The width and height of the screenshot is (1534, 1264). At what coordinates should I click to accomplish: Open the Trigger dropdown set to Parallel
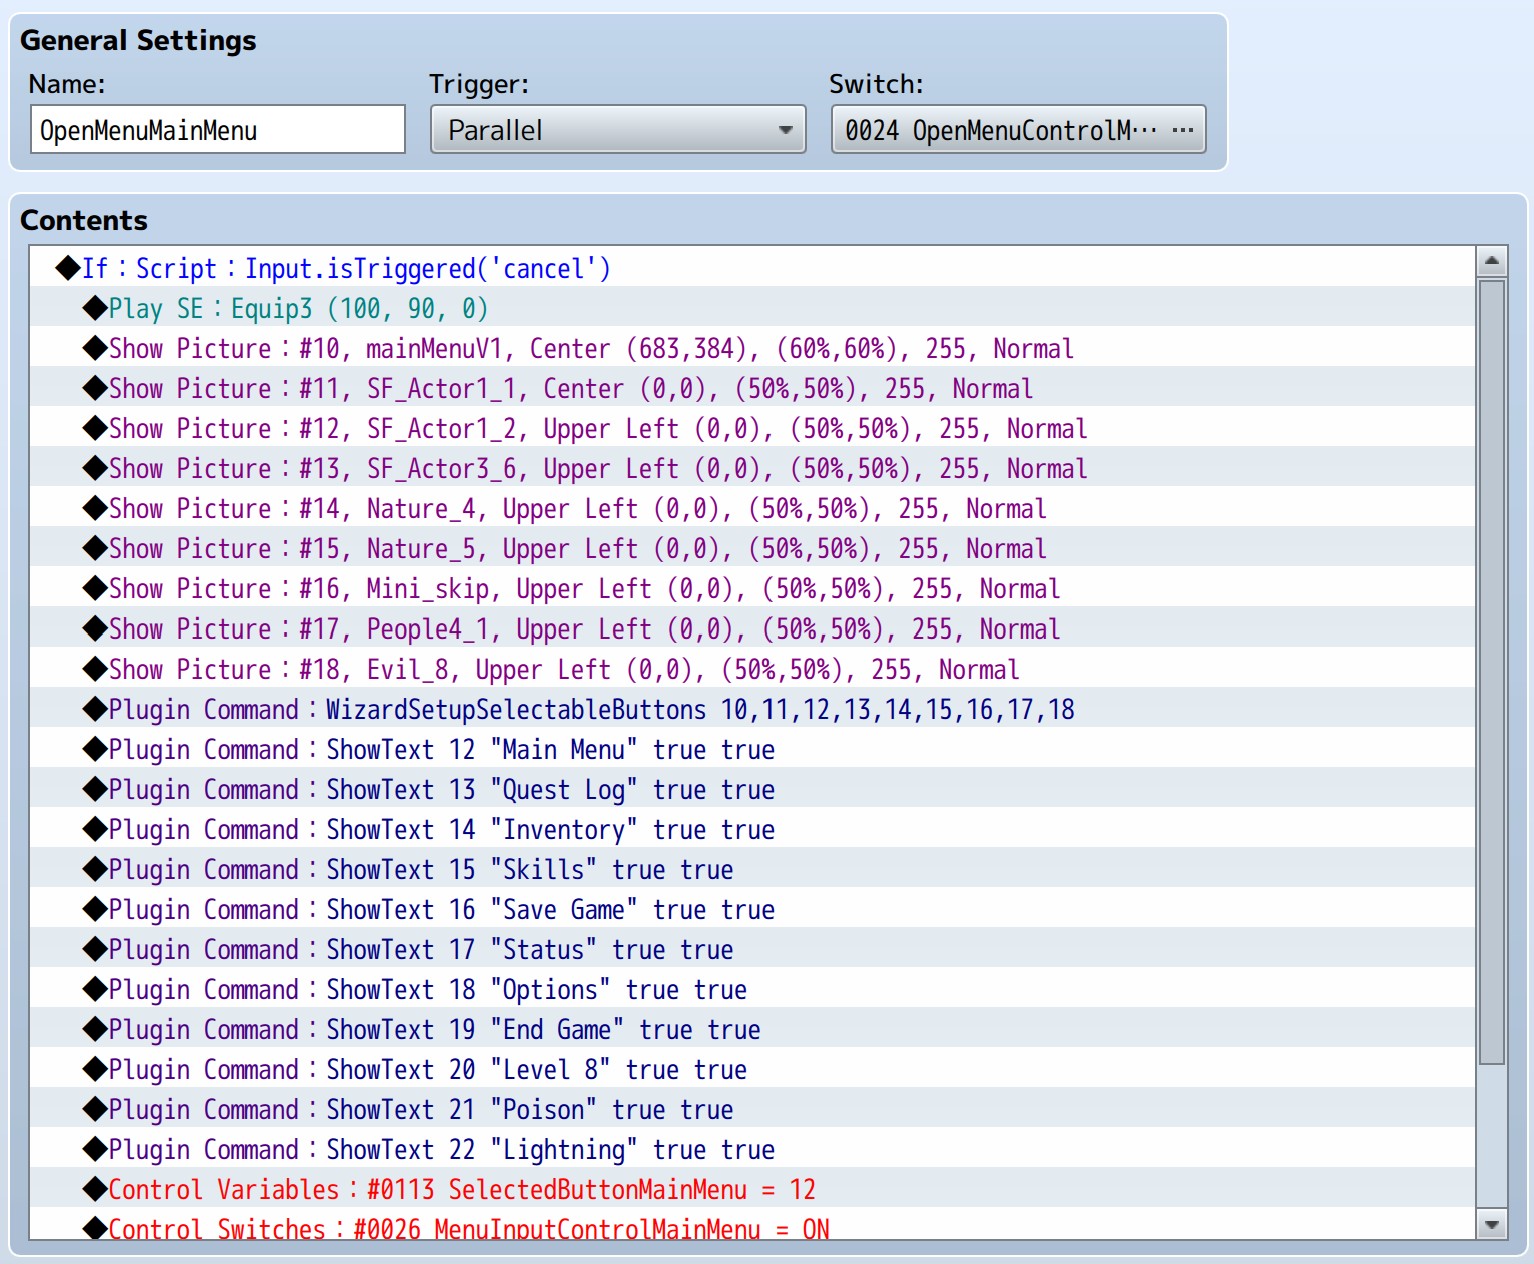(617, 130)
